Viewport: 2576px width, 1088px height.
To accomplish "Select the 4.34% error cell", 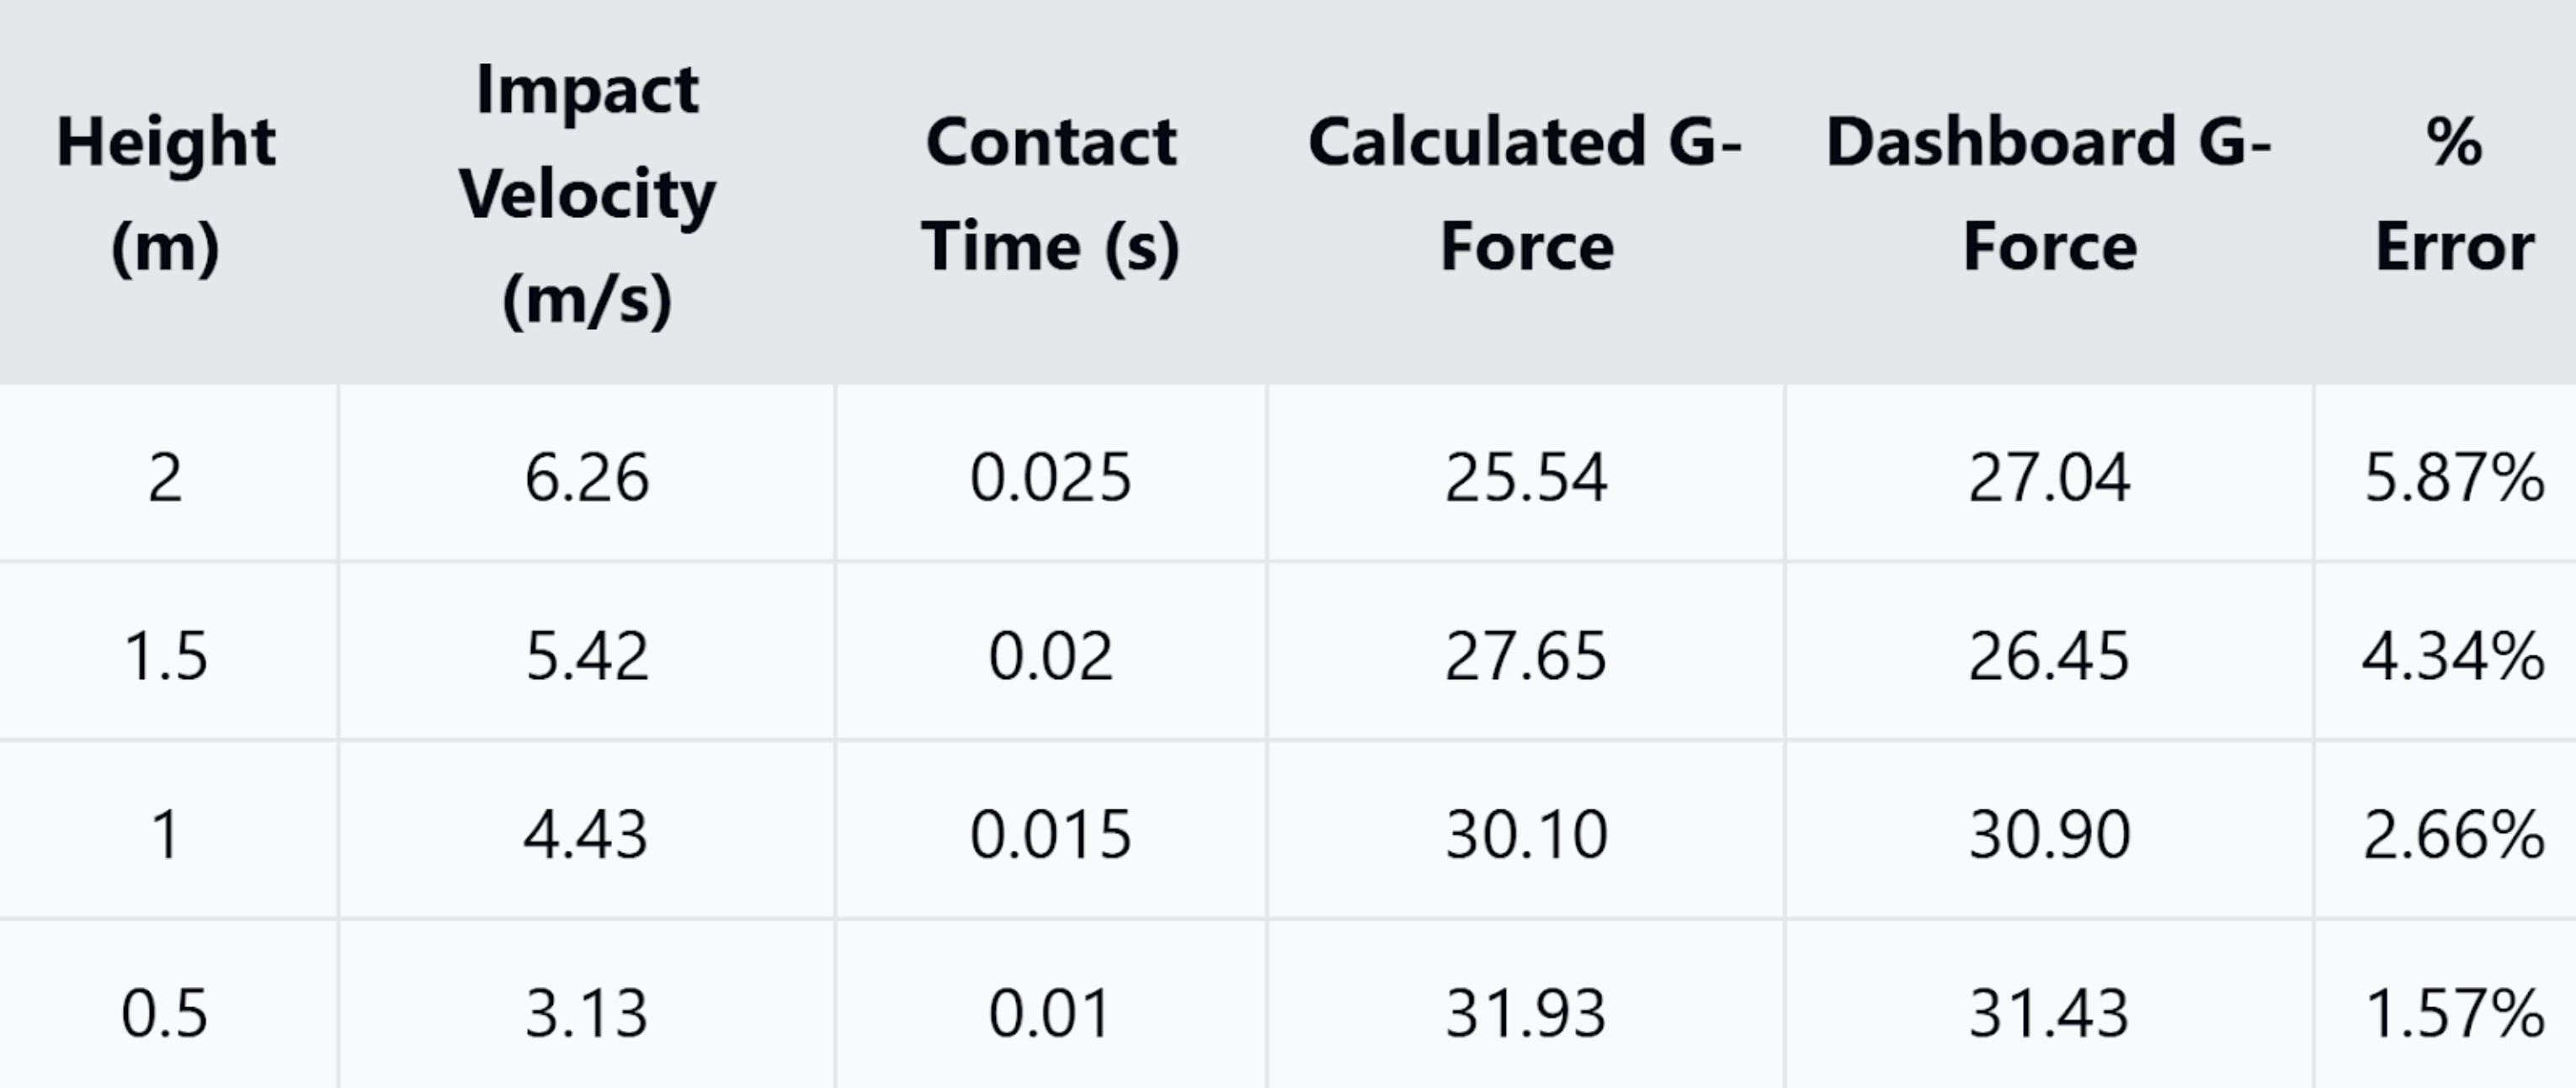I will pyautogui.click(x=2454, y=656).
